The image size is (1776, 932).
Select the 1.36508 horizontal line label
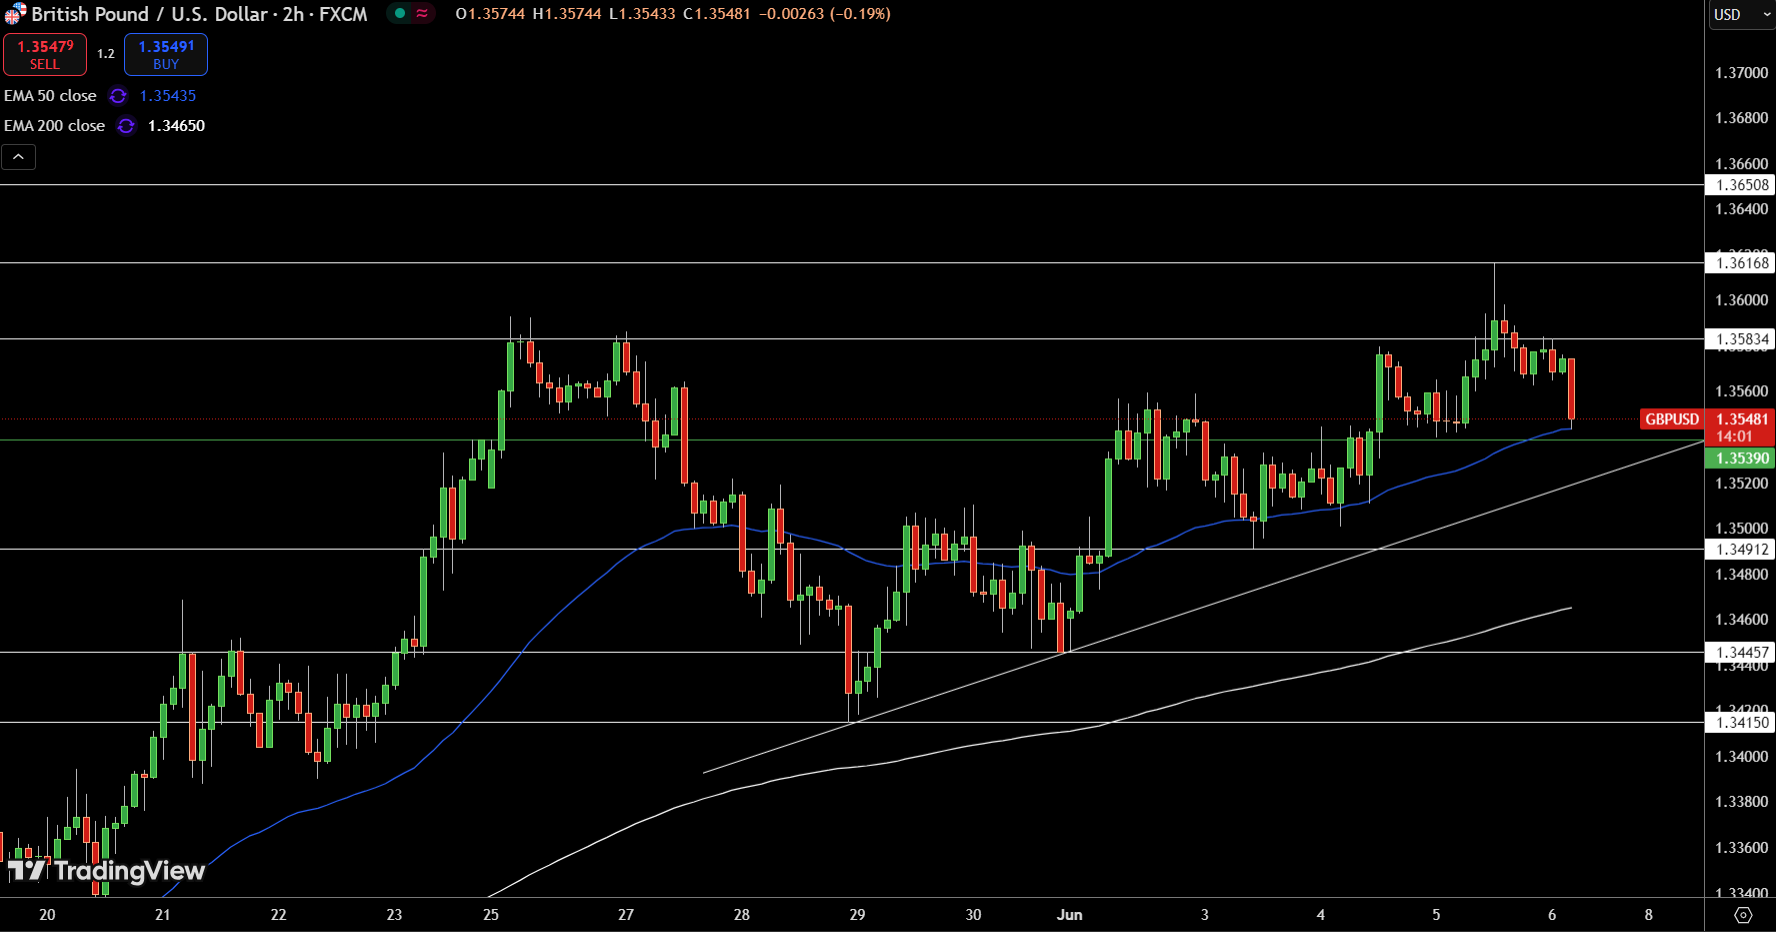[x=1741, y=185]
